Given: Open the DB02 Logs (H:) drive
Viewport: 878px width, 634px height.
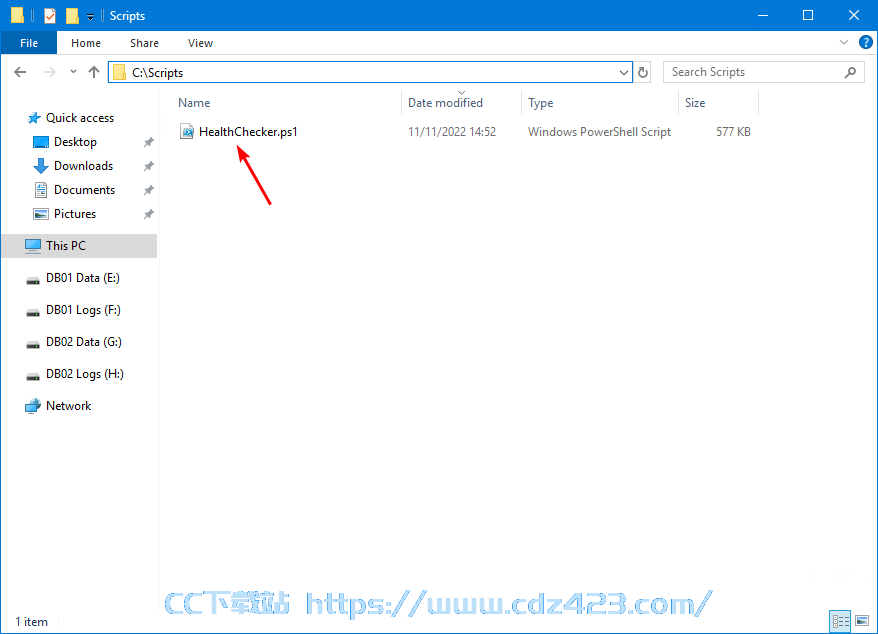Looking at the screenshot, I should (x=85, y=374).
